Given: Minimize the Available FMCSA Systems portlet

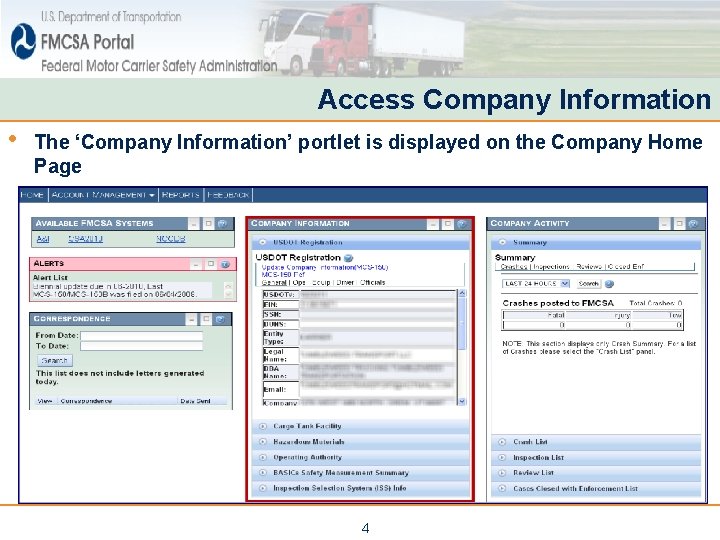Looking at the screenshot, I should click(194, 224).
